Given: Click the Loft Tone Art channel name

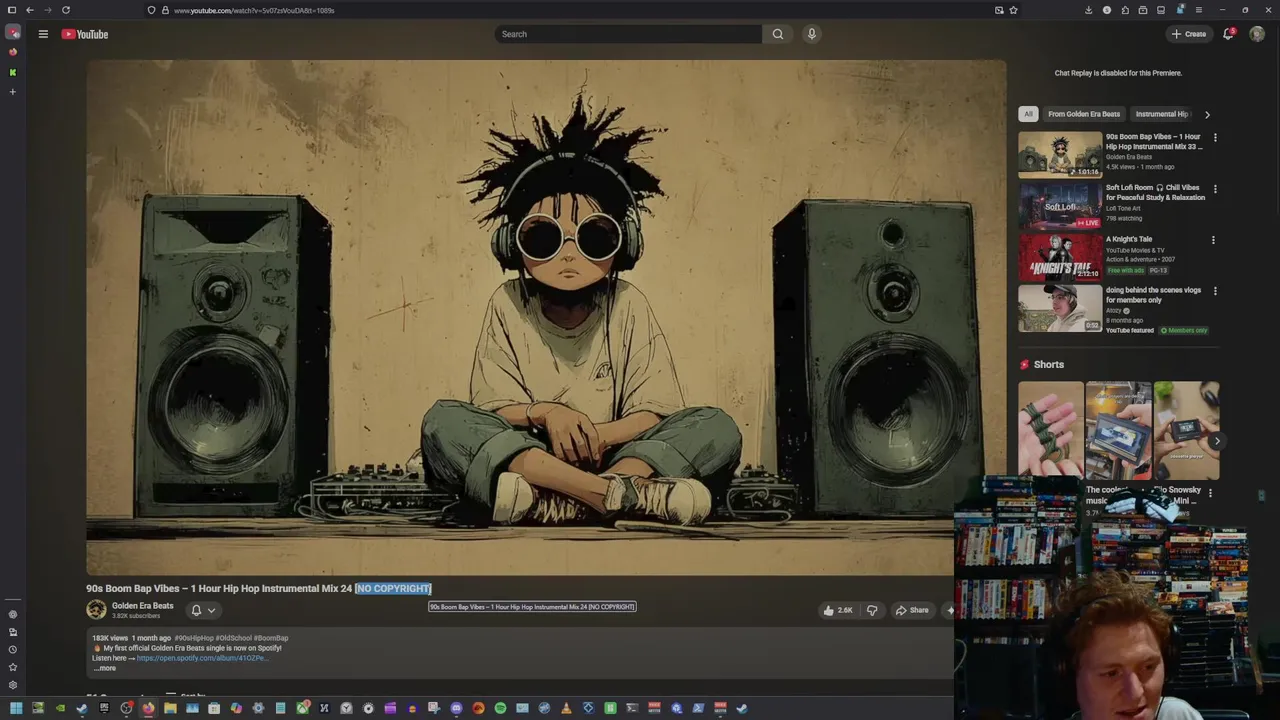Looking at the screenshot, I should pos(1123,208).
